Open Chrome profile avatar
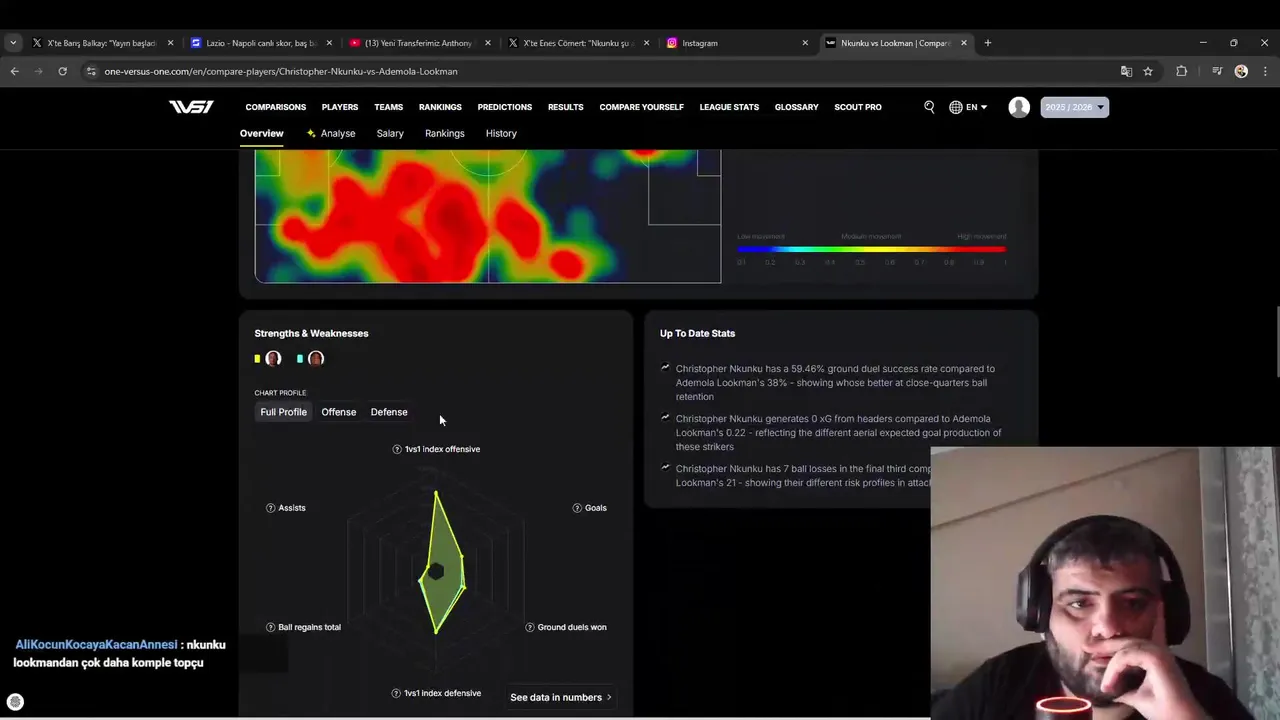The height and width of the screenshot is (720, 1280). (1241, 71)
